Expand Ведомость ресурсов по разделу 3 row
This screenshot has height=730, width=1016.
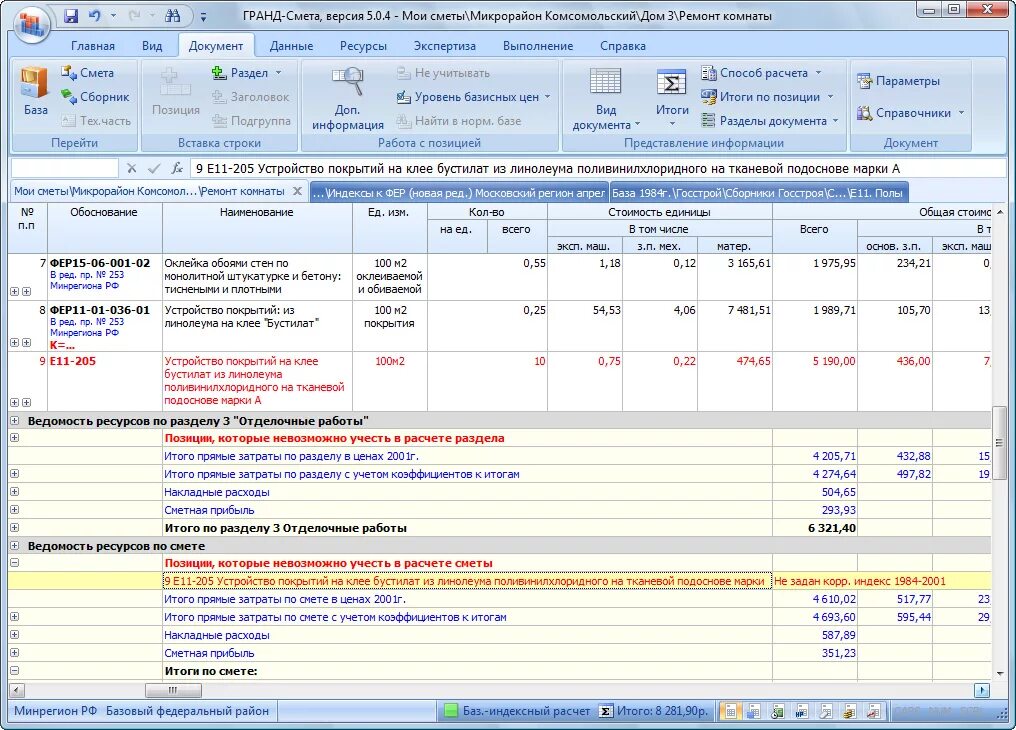click(x=14, y=420)
